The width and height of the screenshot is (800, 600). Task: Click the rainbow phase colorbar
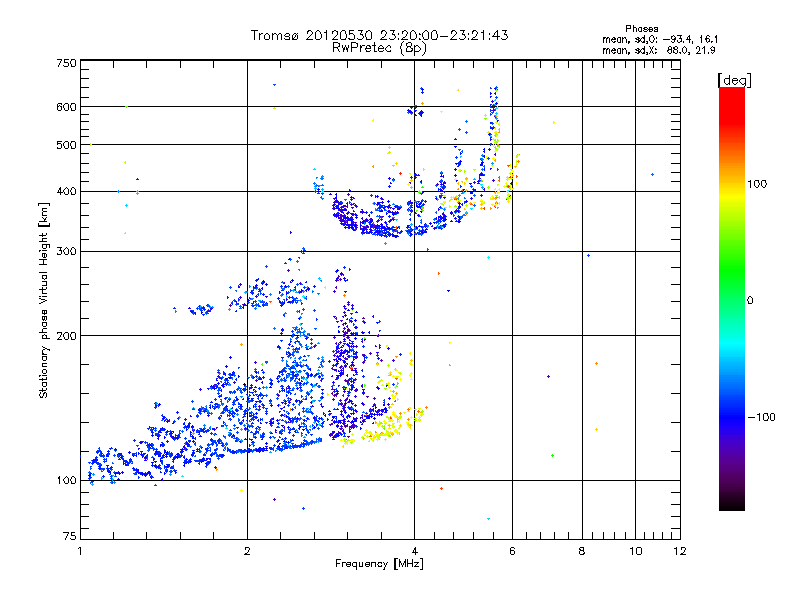732,298
